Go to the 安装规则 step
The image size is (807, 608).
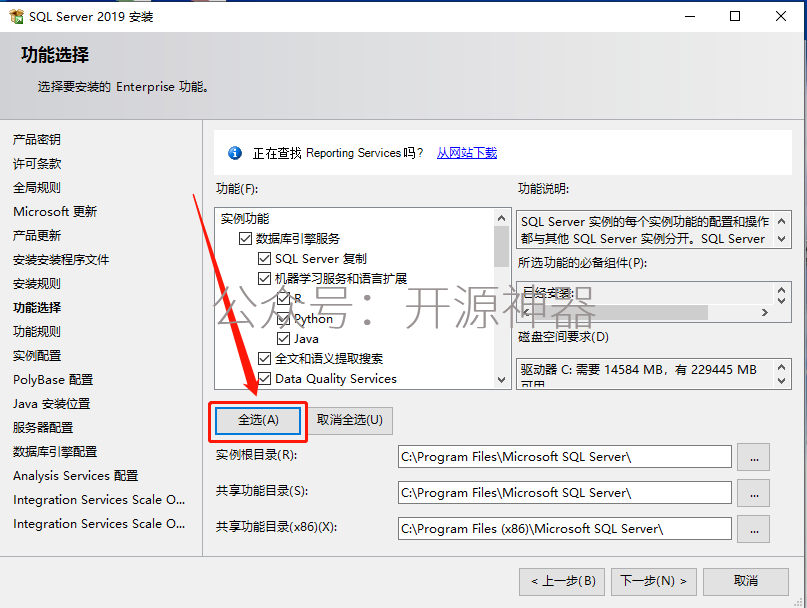tap(37, 284)
